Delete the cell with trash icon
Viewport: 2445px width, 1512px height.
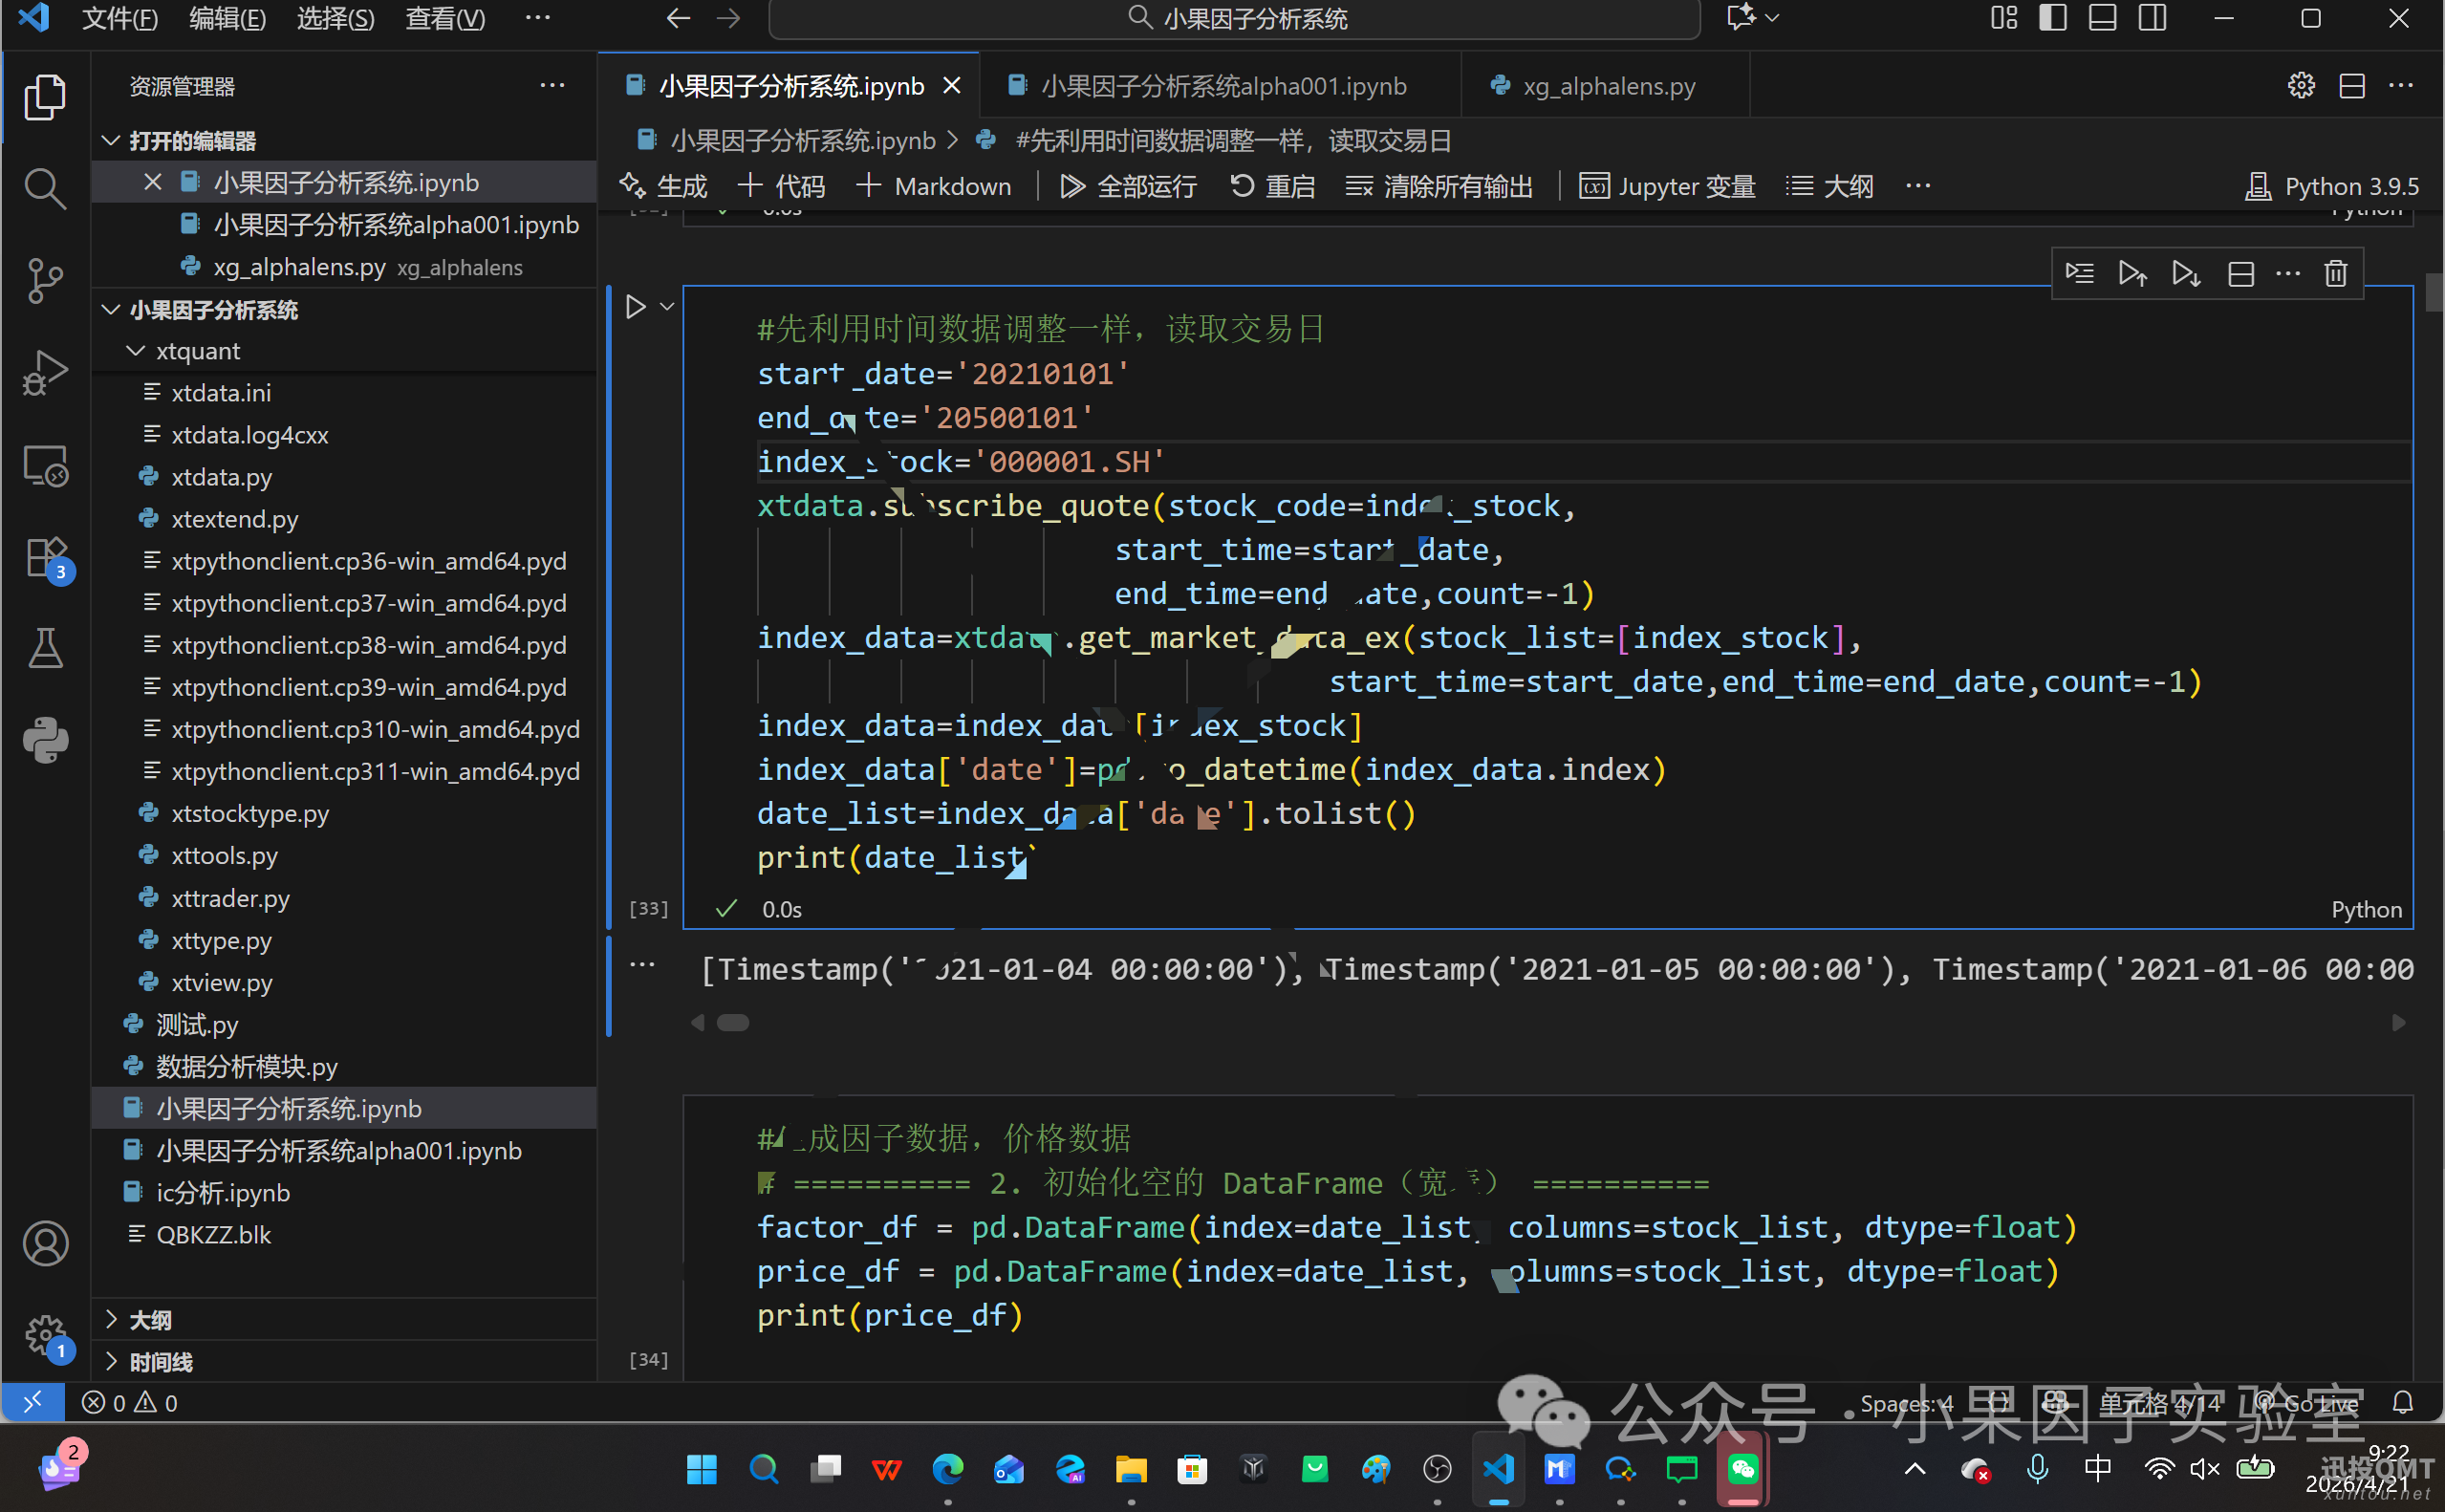click(2335, 273)
